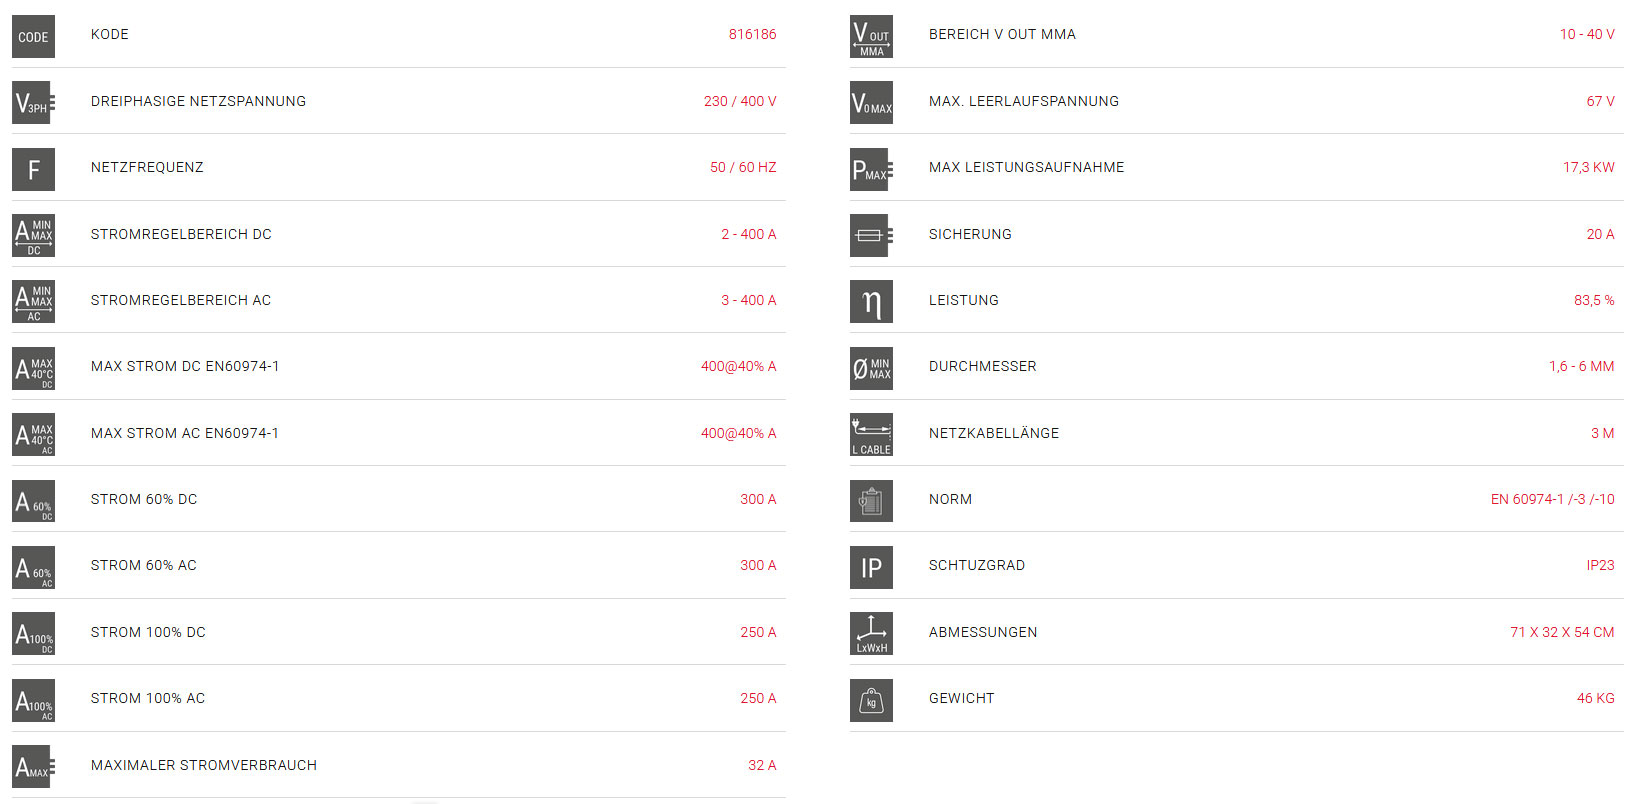This screenshot has width=1645, height=804.
Task: Click the fuse icon next to SICHERUNG
Action: tap(871, 235)
